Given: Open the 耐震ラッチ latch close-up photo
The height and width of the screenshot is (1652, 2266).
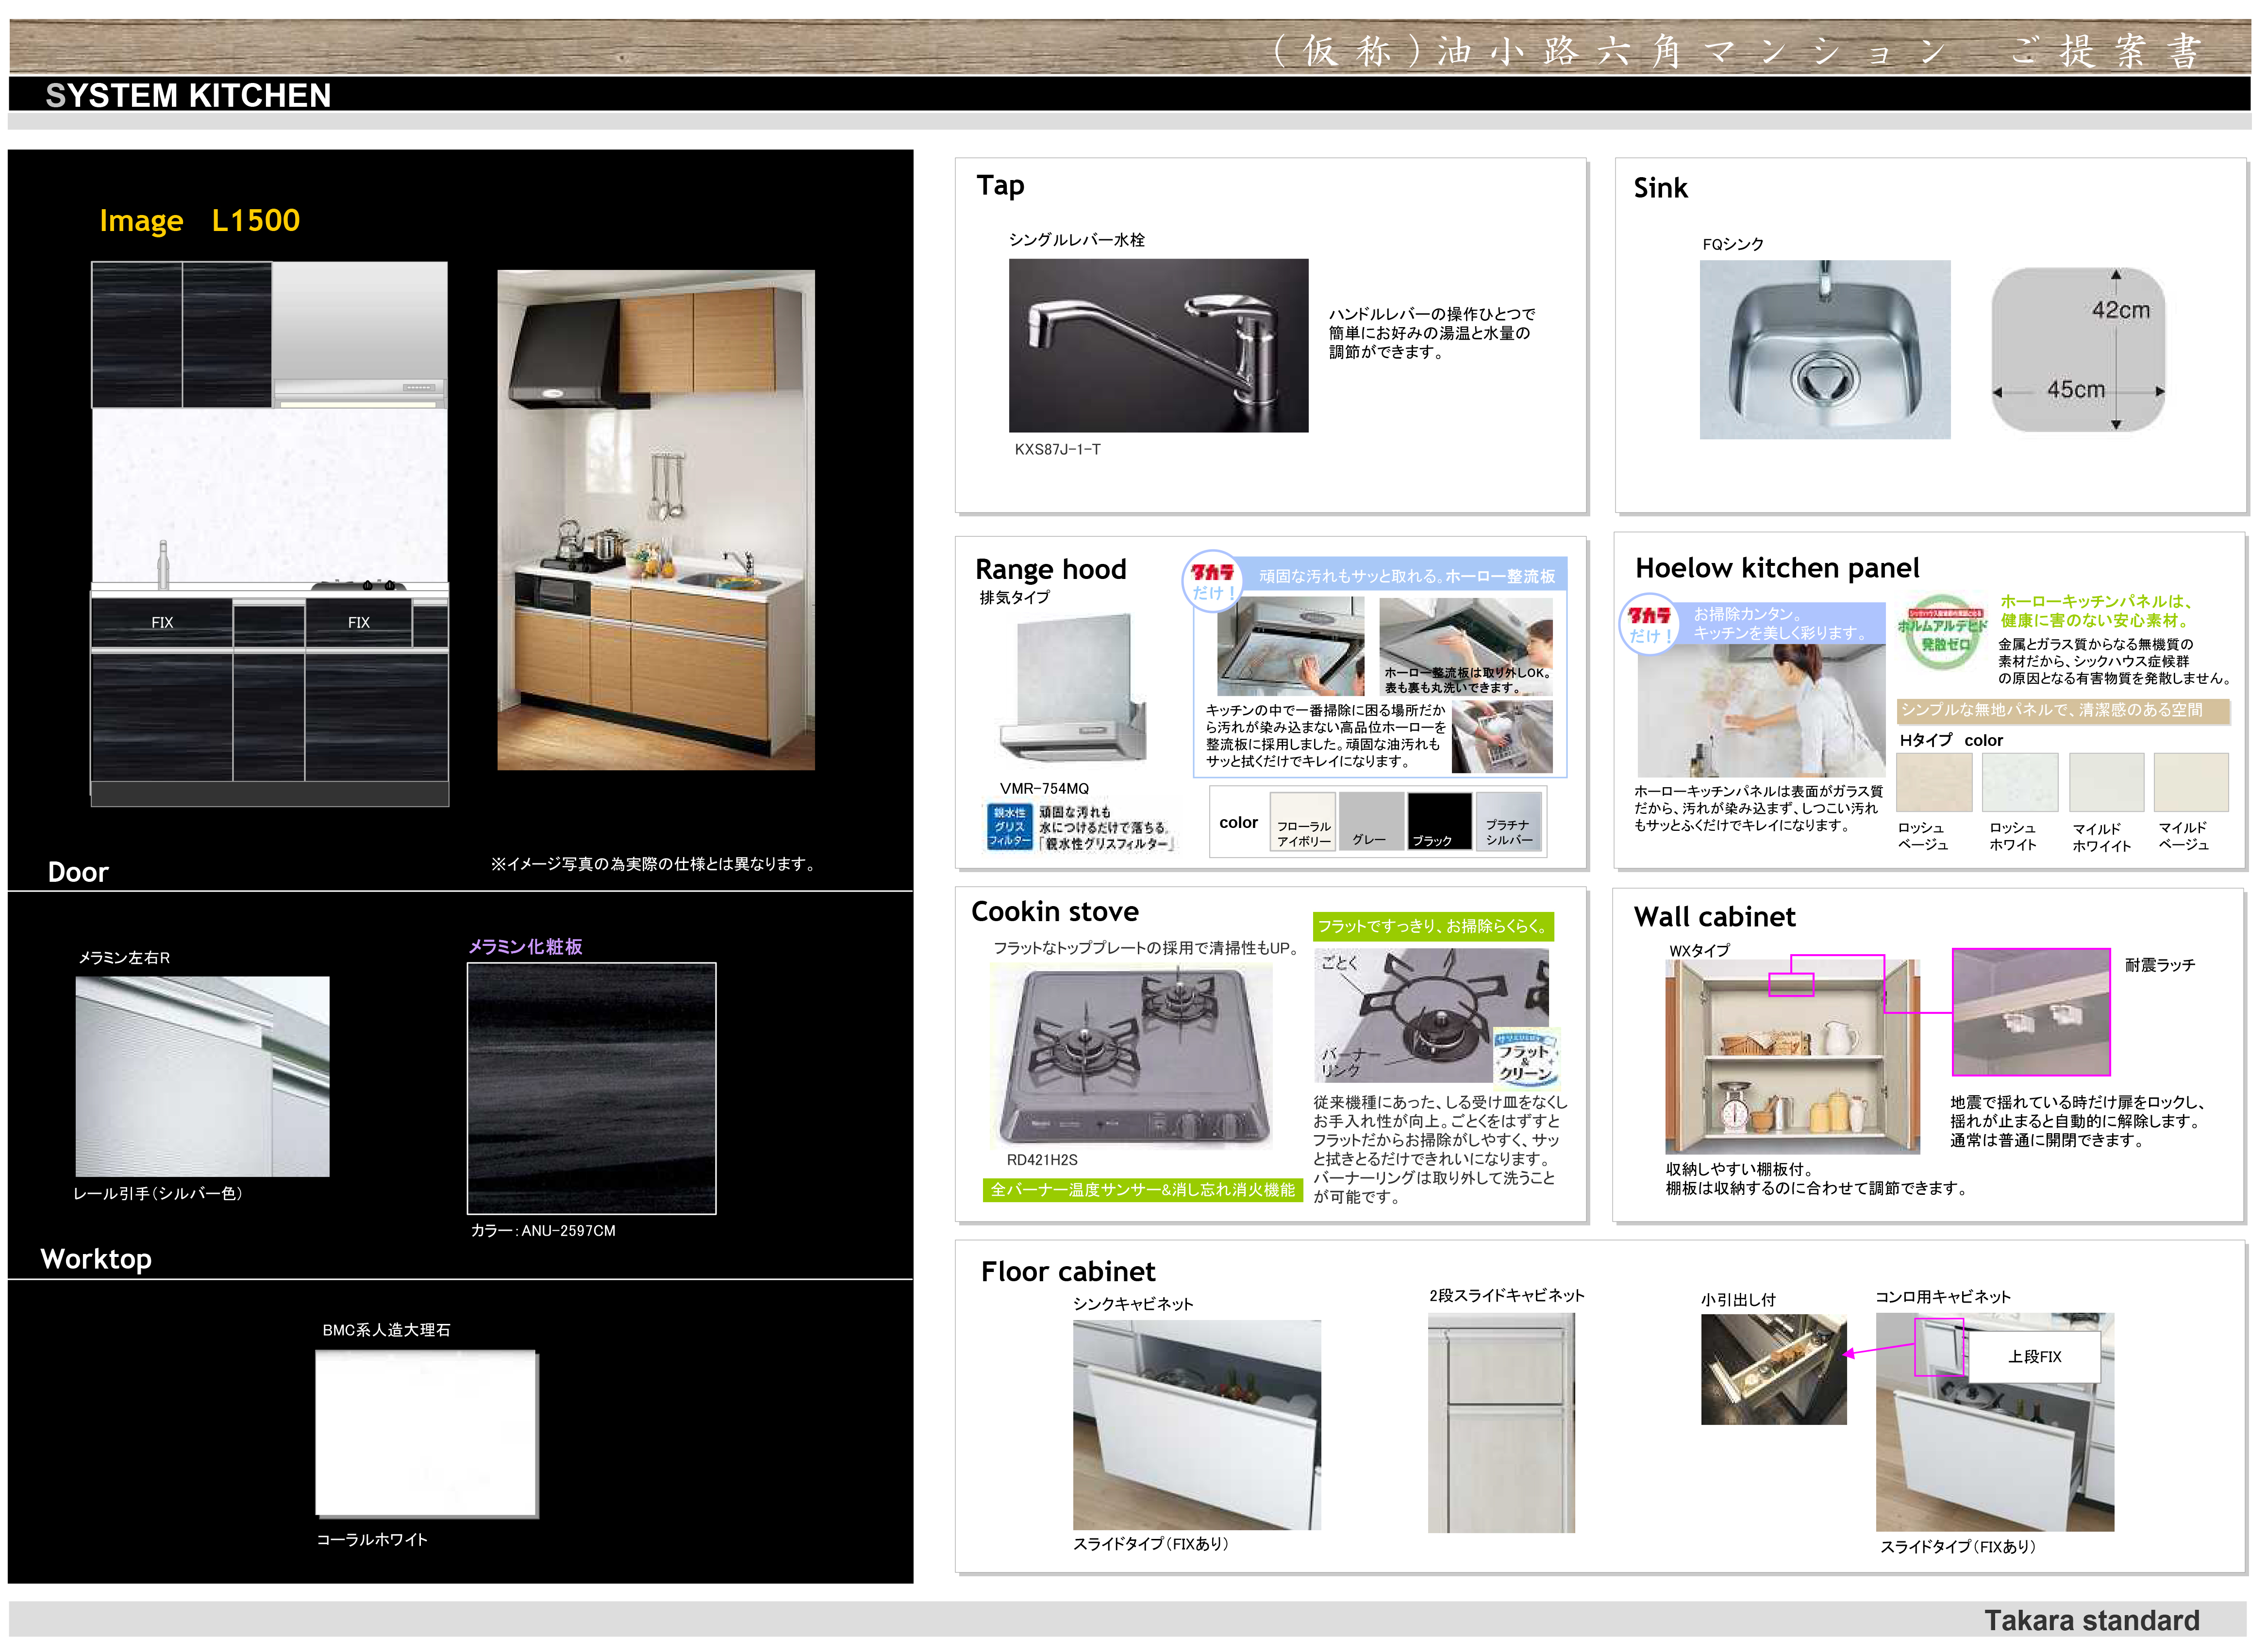Looking at the screenshot, I should 2030,1012.
